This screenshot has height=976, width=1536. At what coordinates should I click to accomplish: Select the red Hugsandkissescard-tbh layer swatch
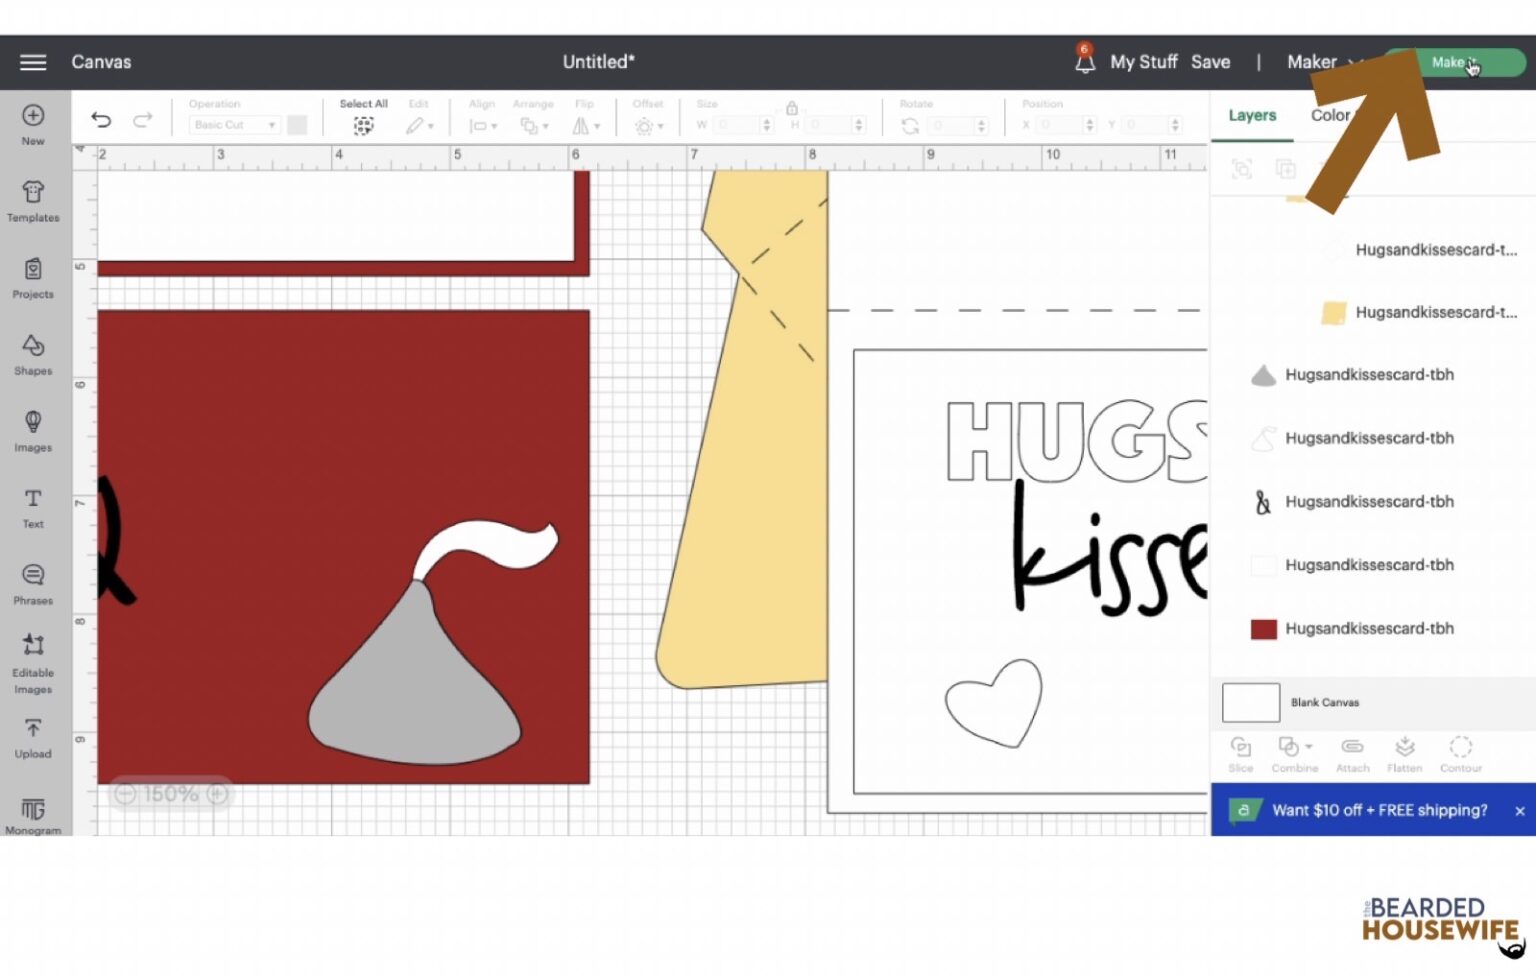tap(1264, 629)
